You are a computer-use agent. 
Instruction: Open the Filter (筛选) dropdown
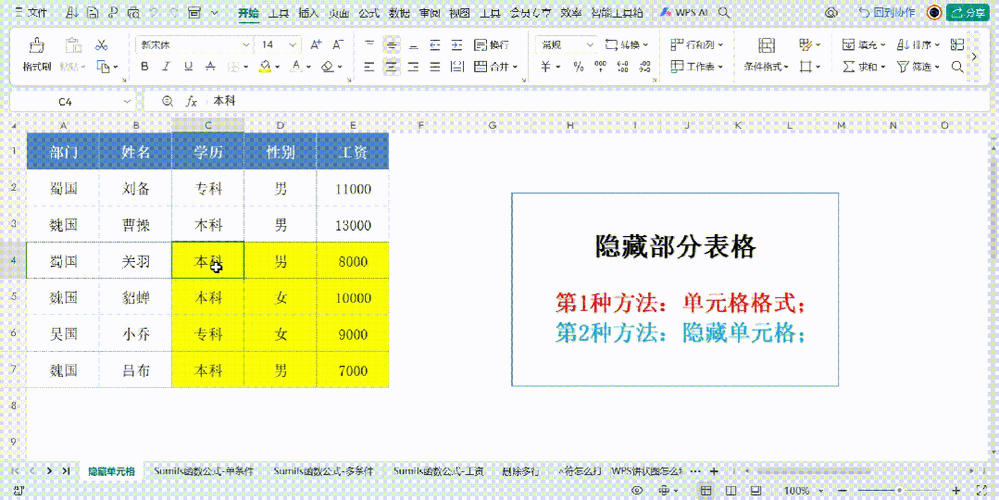point(918,66)
